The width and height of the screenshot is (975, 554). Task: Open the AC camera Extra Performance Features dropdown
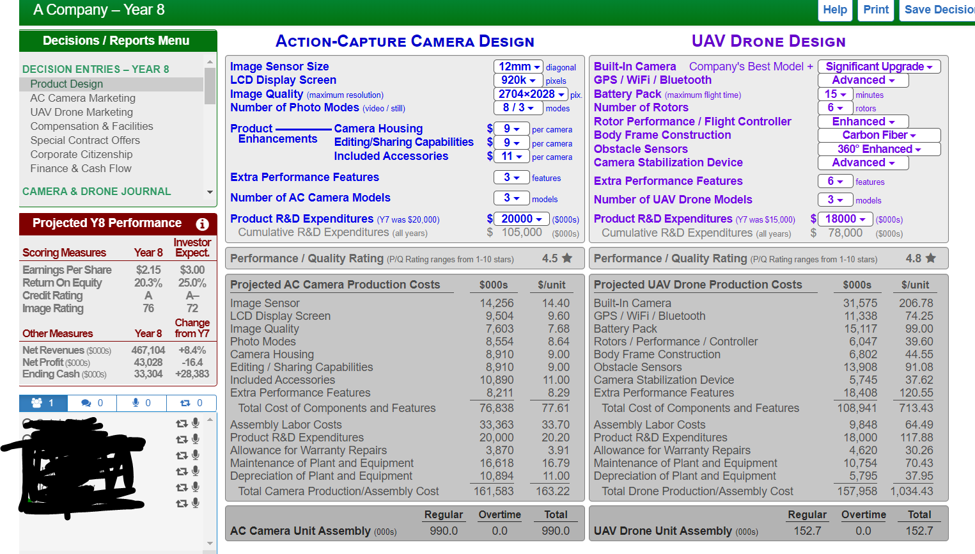pos(511,177)
